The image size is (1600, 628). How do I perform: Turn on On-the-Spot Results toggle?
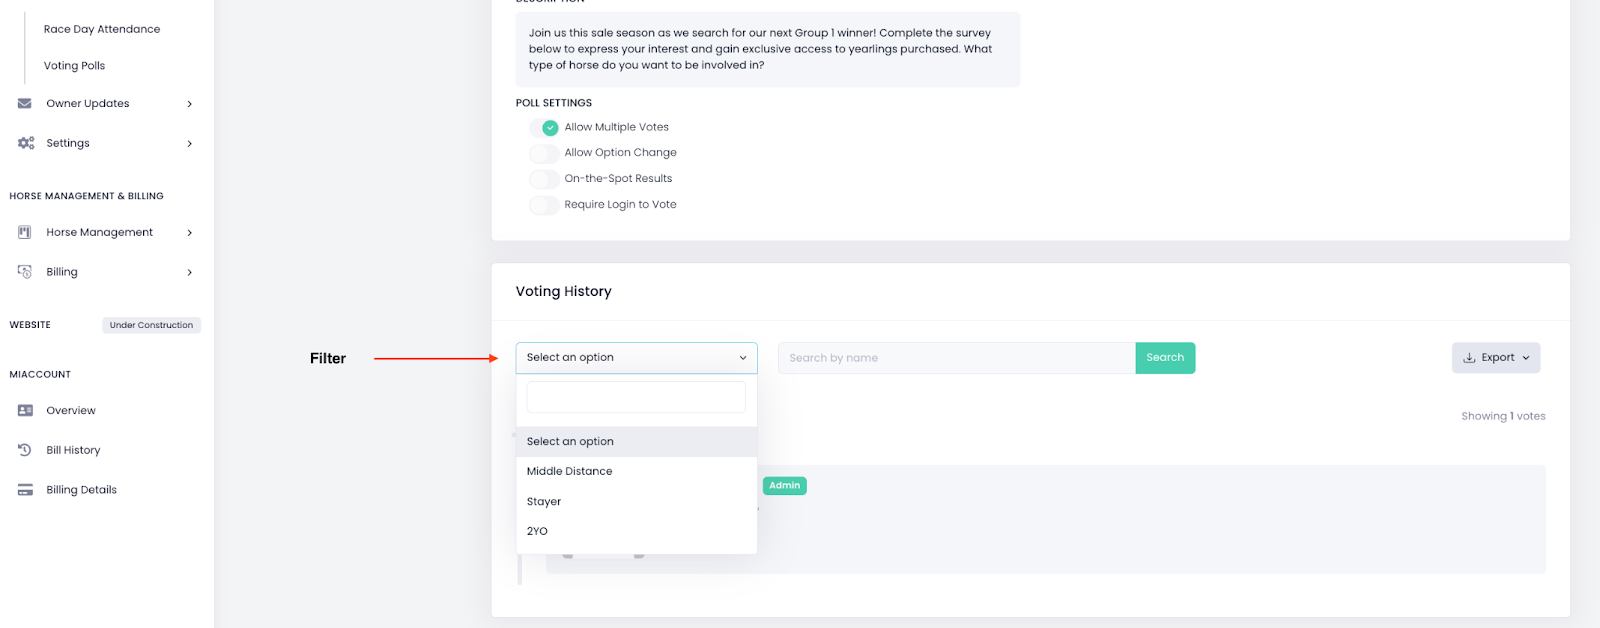pos(545,179)
